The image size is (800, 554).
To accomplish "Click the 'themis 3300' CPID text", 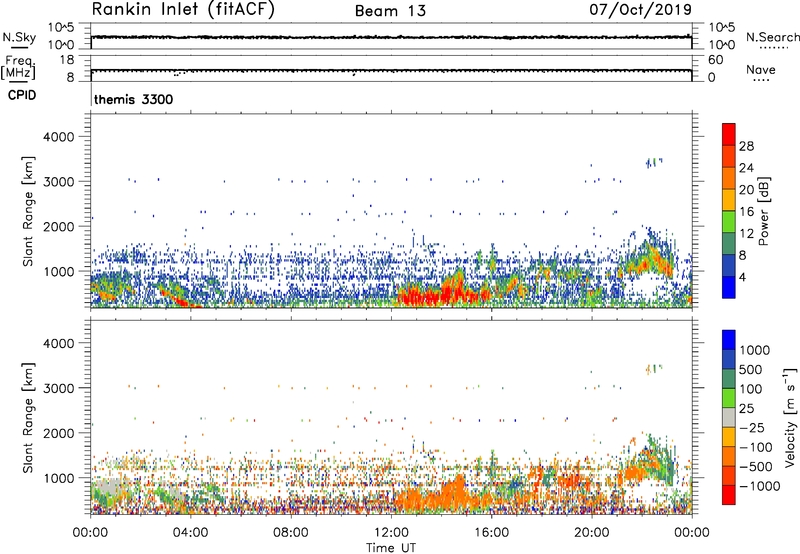I will (134, 99).
